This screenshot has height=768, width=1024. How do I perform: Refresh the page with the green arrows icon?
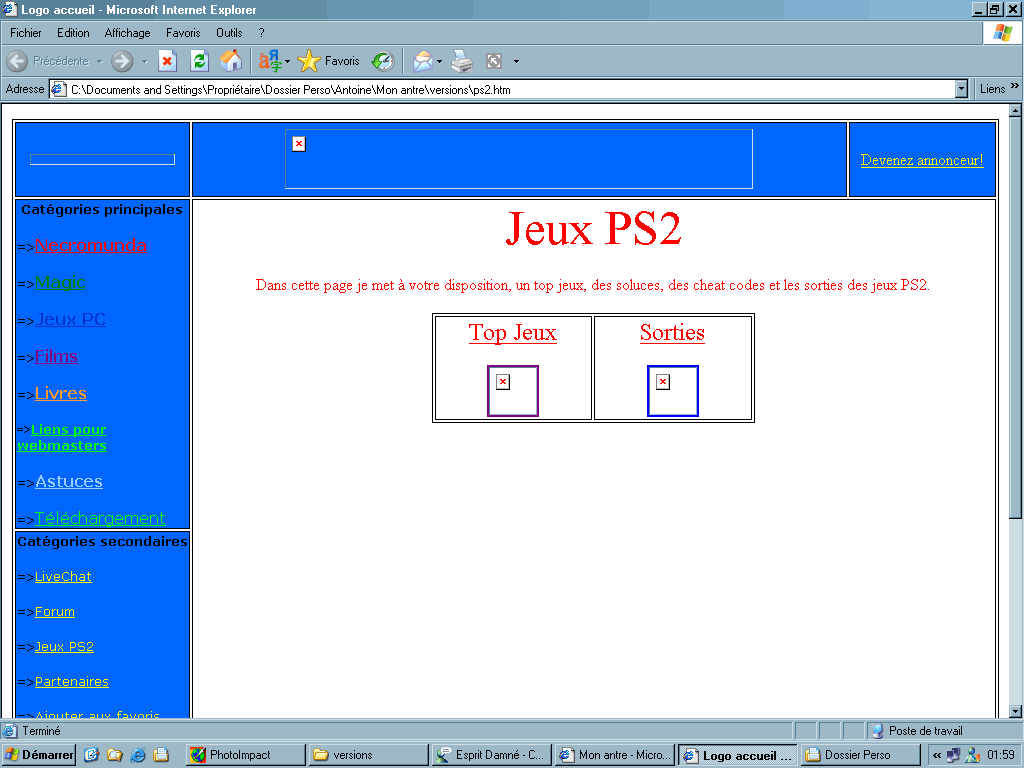(x=199, y=61)
